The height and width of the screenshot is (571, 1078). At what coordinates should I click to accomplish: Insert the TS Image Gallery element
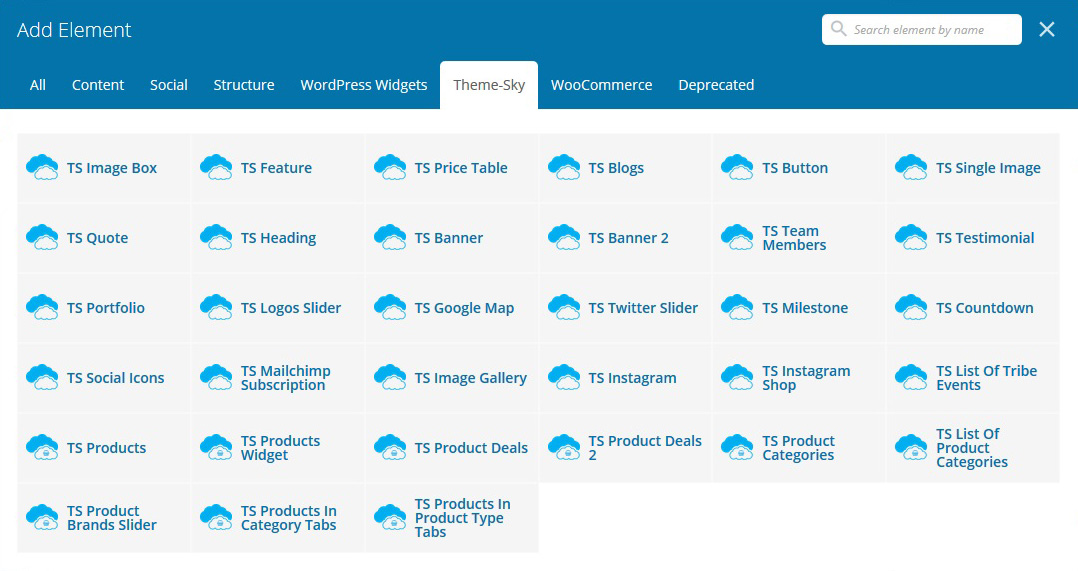point(452,378)
